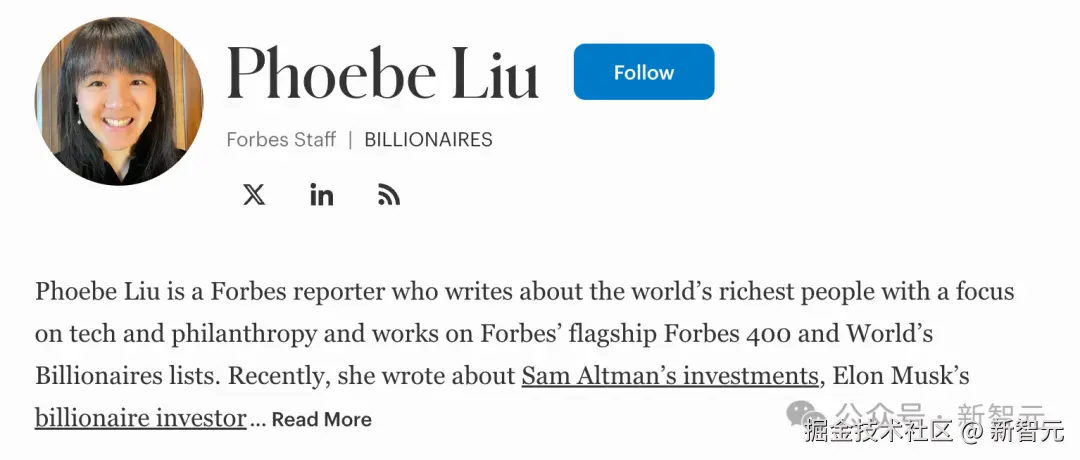Expand the bio with Read More

pyautogui.click(x=321, y=420)
